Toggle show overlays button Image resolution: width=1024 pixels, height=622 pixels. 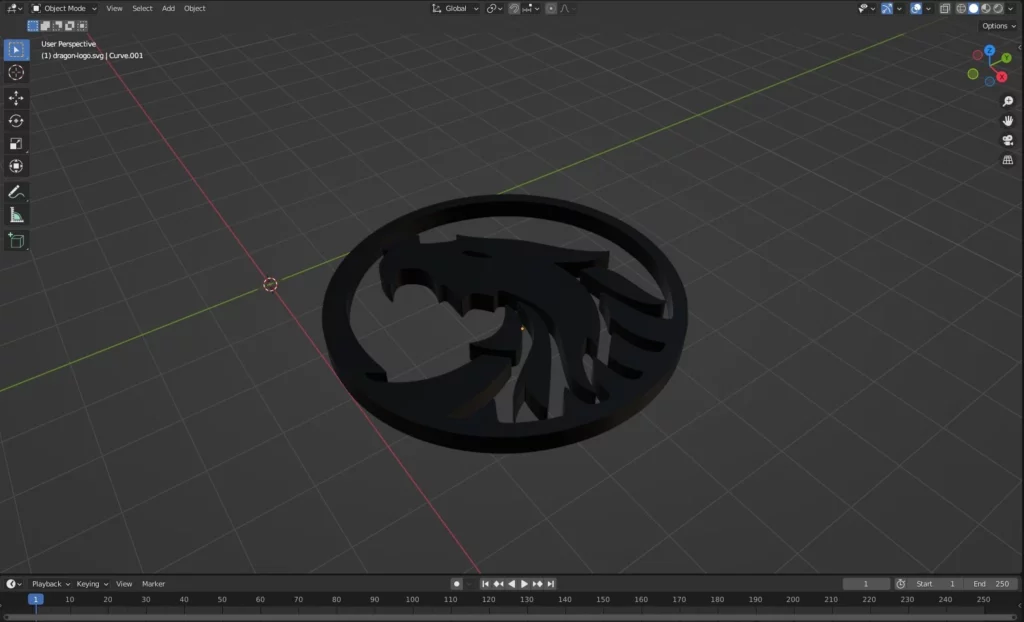click(916, 8)
